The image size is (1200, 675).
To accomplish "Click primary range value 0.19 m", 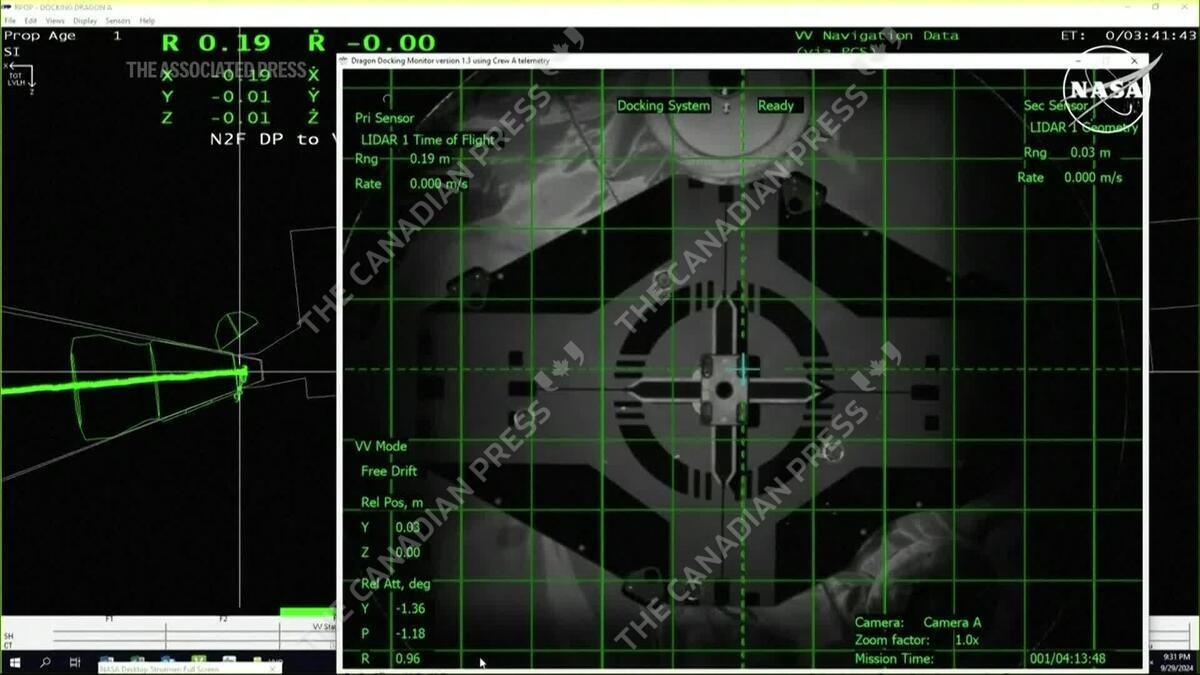I will pos(430,159).
